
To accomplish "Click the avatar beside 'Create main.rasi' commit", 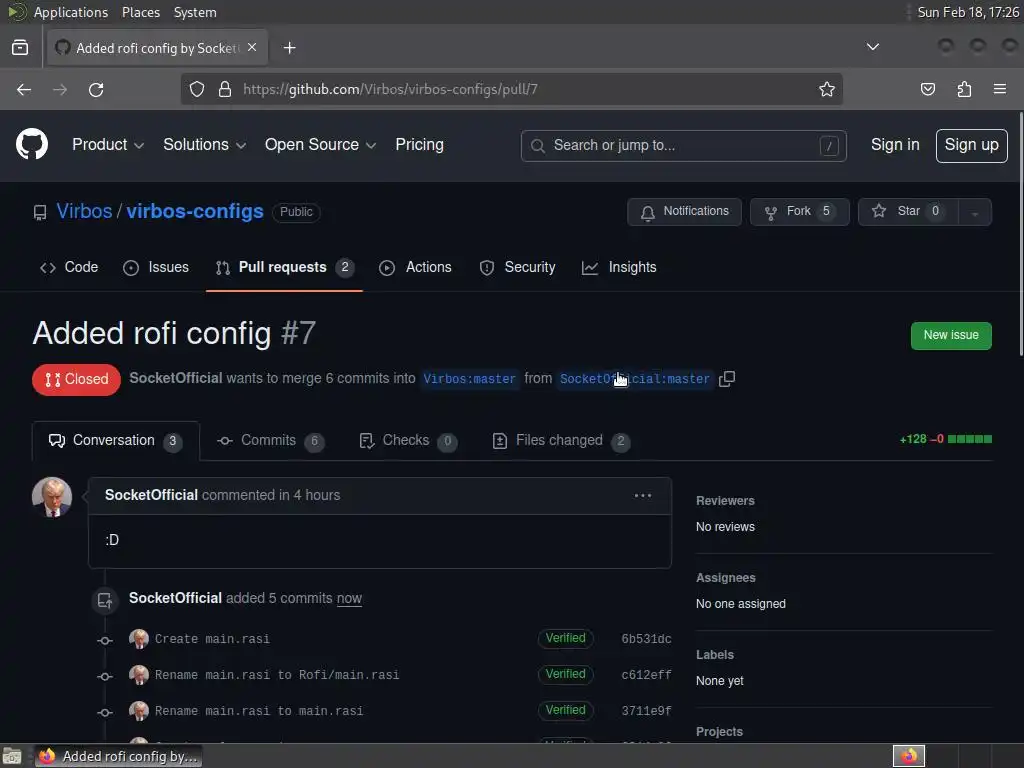I will (138, 639).
